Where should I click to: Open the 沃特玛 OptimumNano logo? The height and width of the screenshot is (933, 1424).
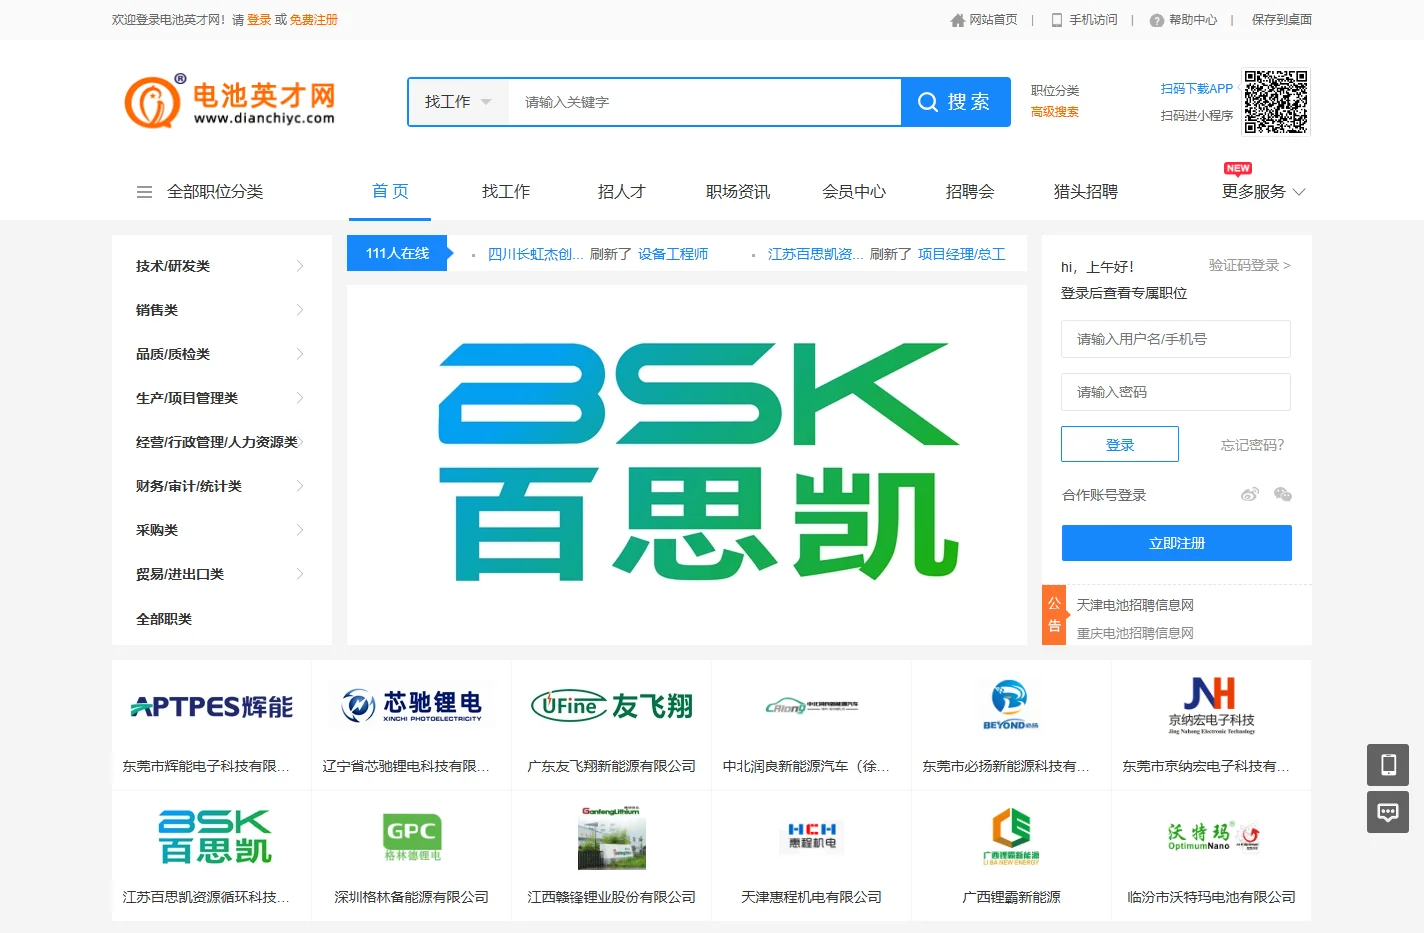1213,836
